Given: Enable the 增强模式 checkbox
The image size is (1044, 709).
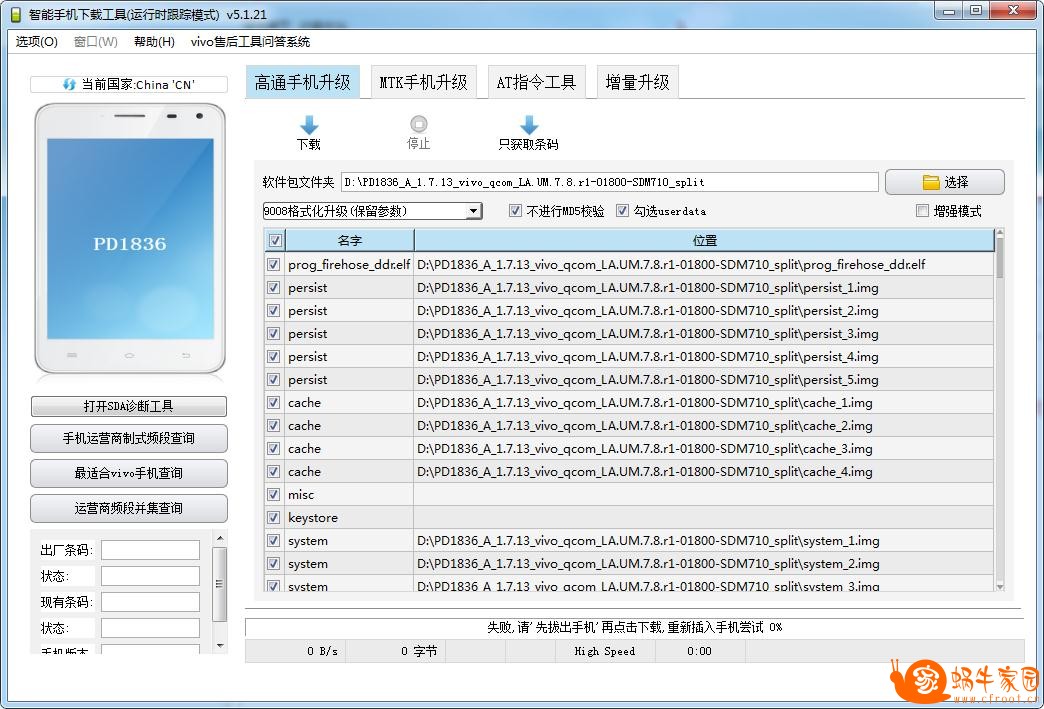Looking at the screenshot, I should click(922, 211).
